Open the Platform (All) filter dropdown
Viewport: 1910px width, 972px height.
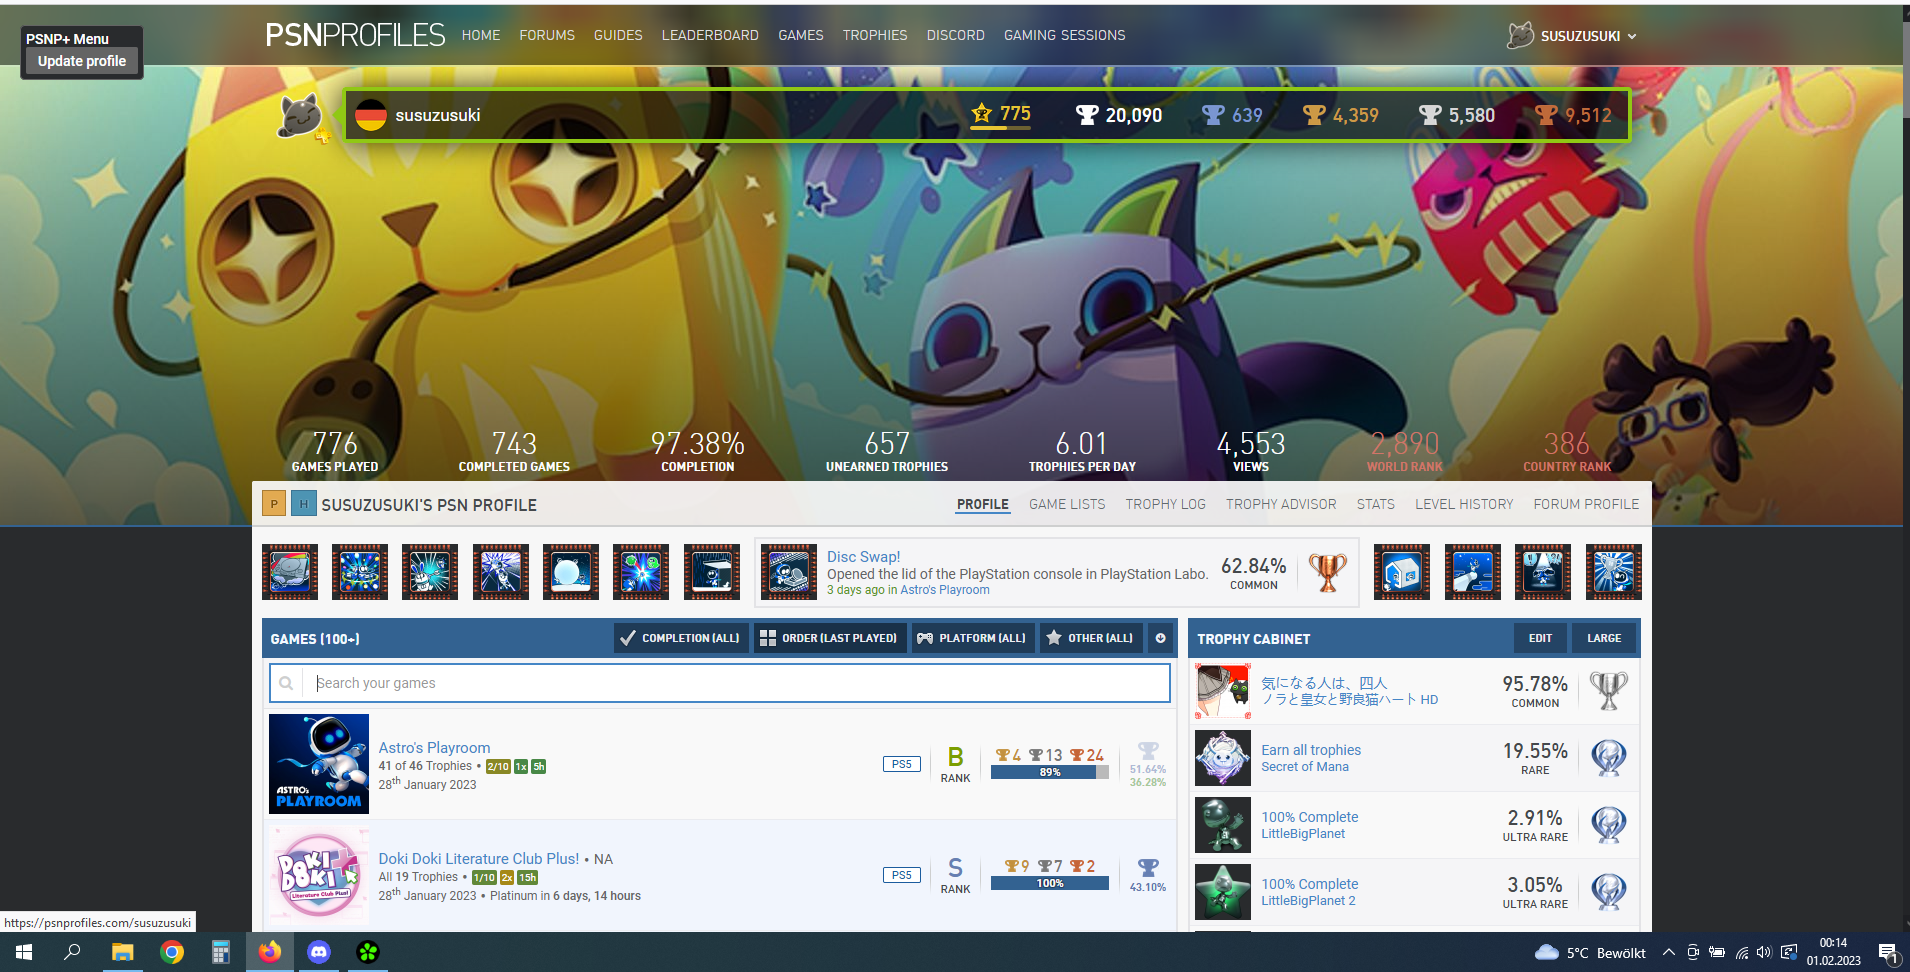(x=972, y=638)
